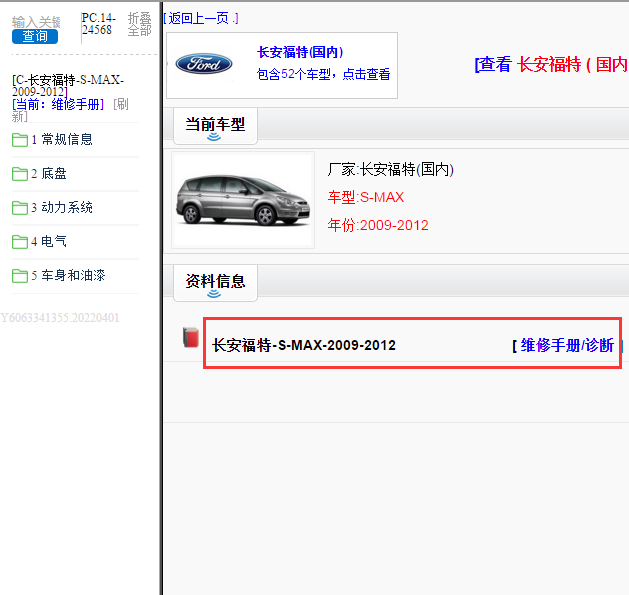Click the 厂家:长安福特(国内) text
The height and width of the screenshot is (595, 629).
(x=390, y=169)
